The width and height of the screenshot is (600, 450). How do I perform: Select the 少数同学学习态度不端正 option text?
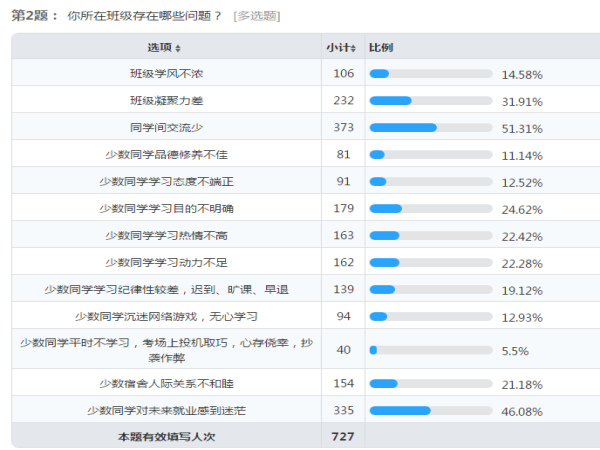[x=166, y=182]
